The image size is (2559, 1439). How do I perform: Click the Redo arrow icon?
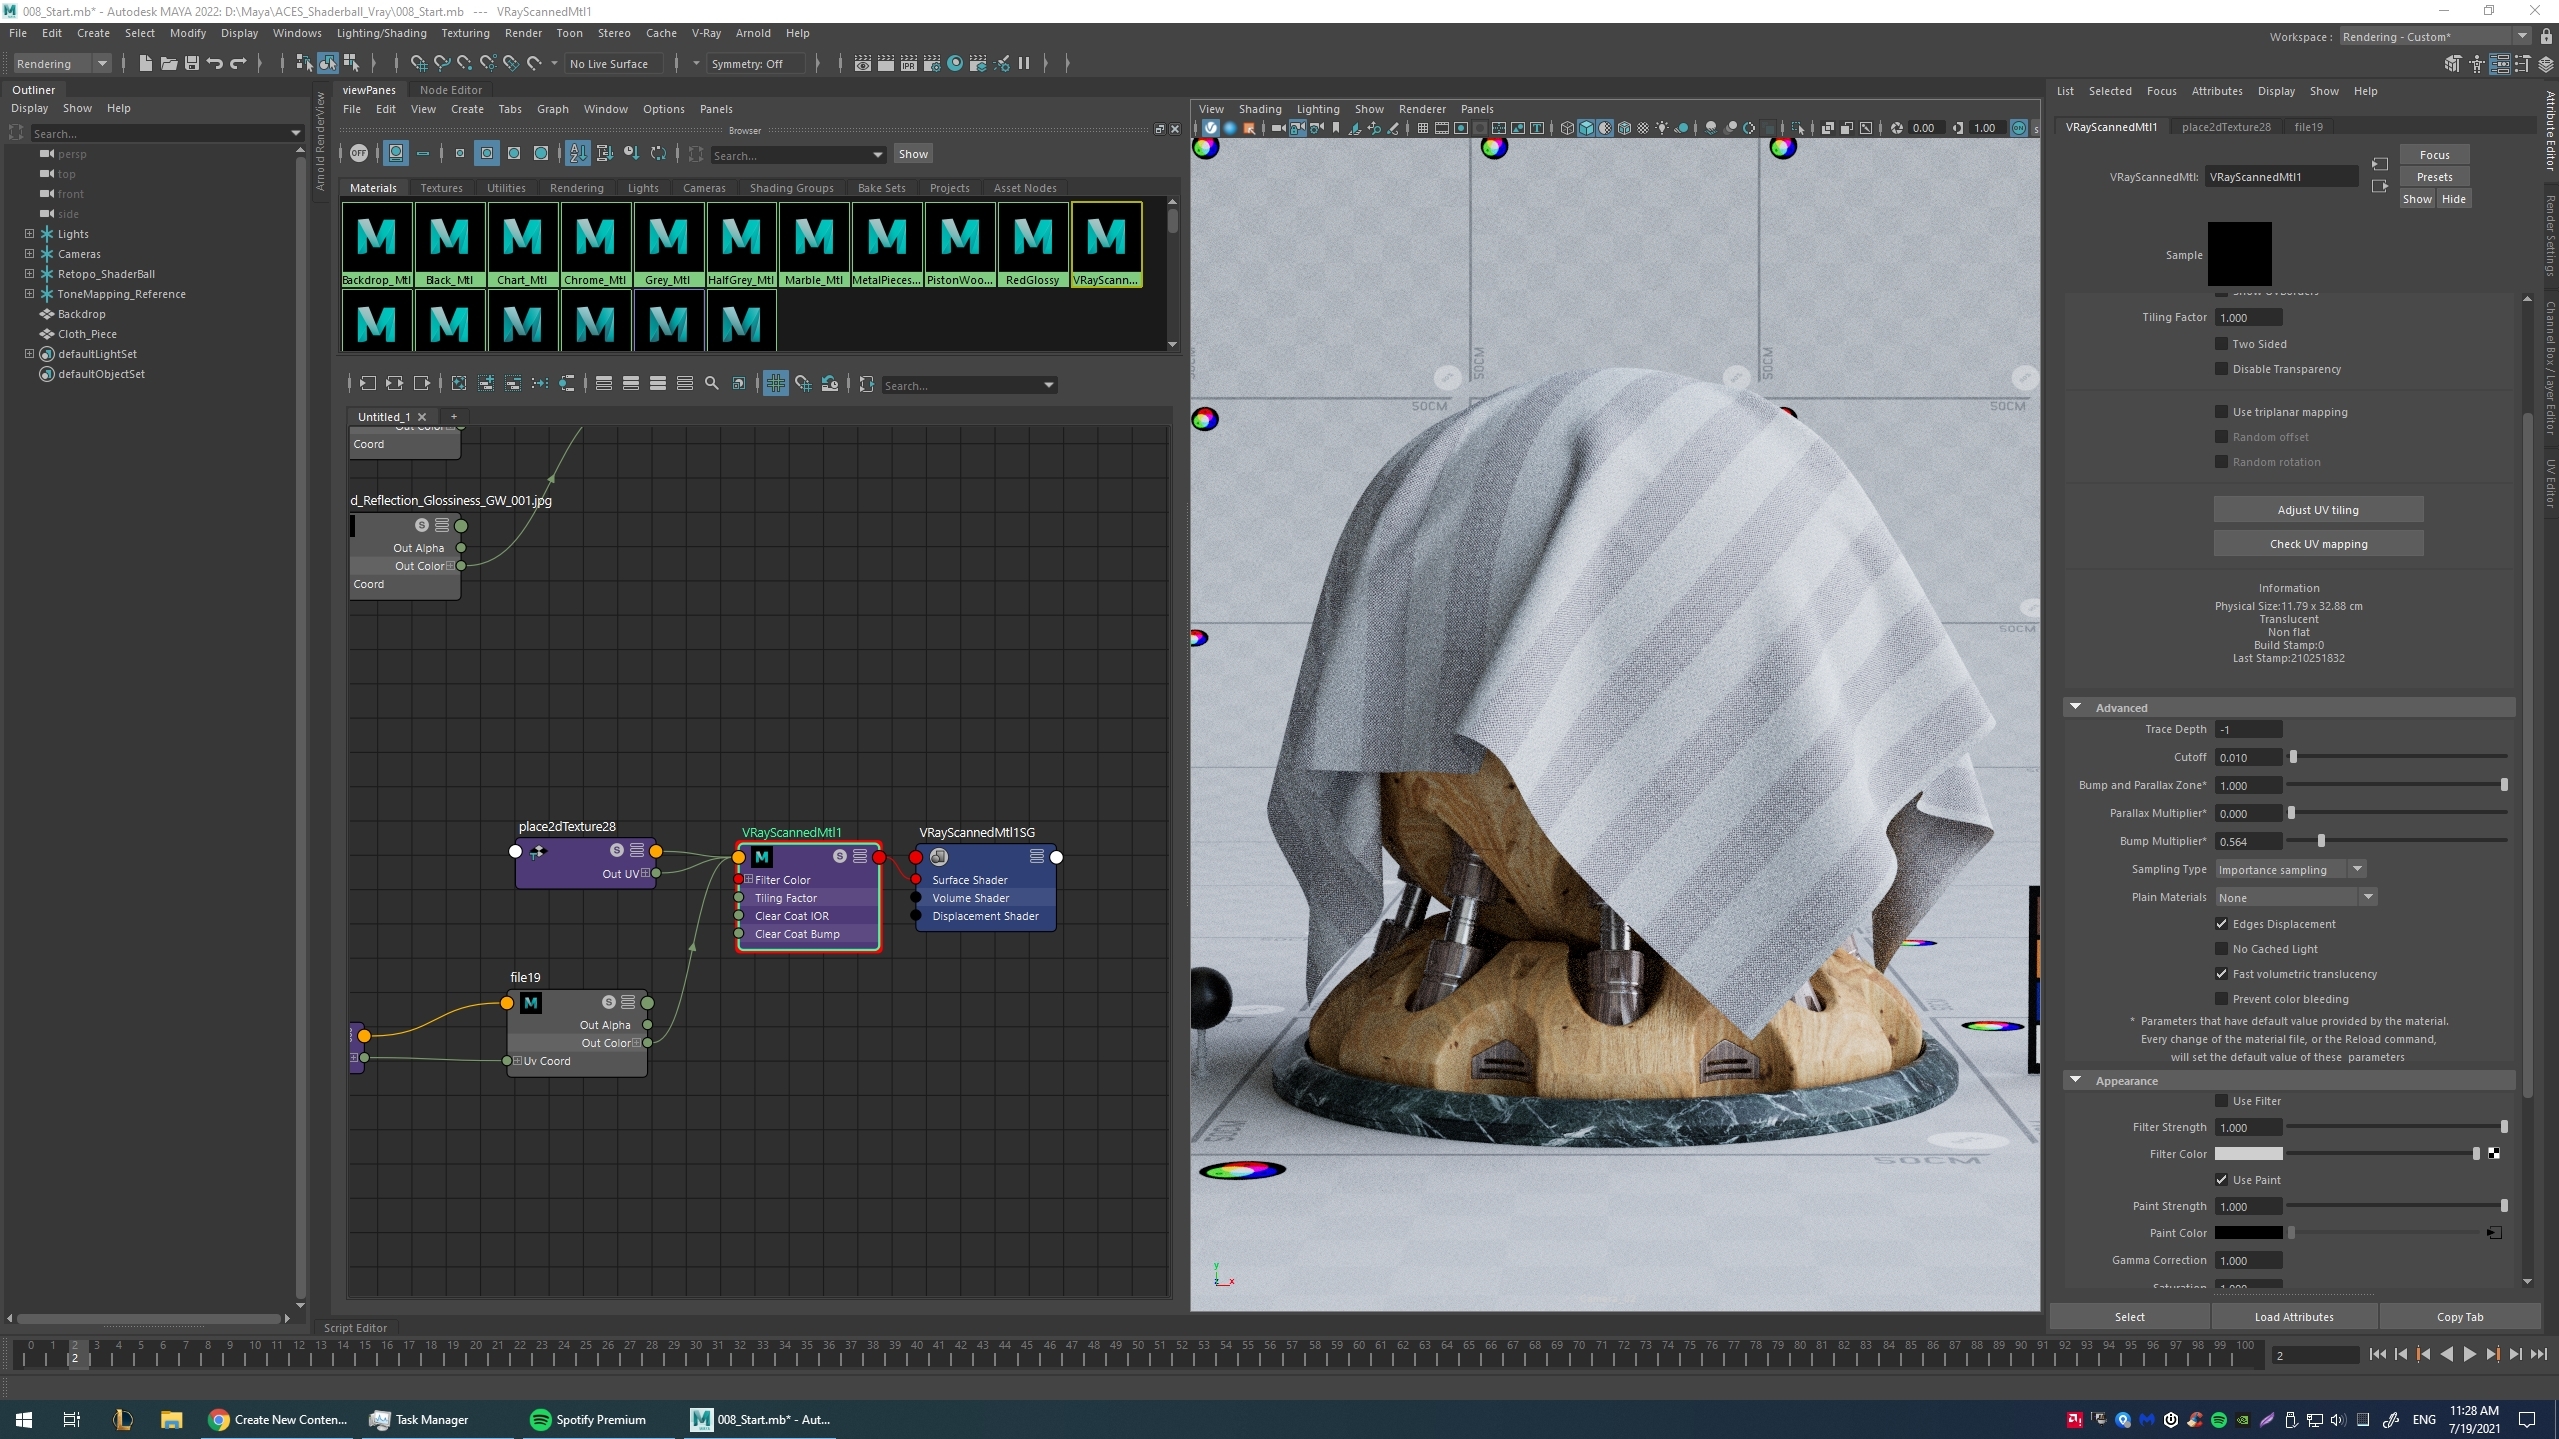(x=238, y=63)
